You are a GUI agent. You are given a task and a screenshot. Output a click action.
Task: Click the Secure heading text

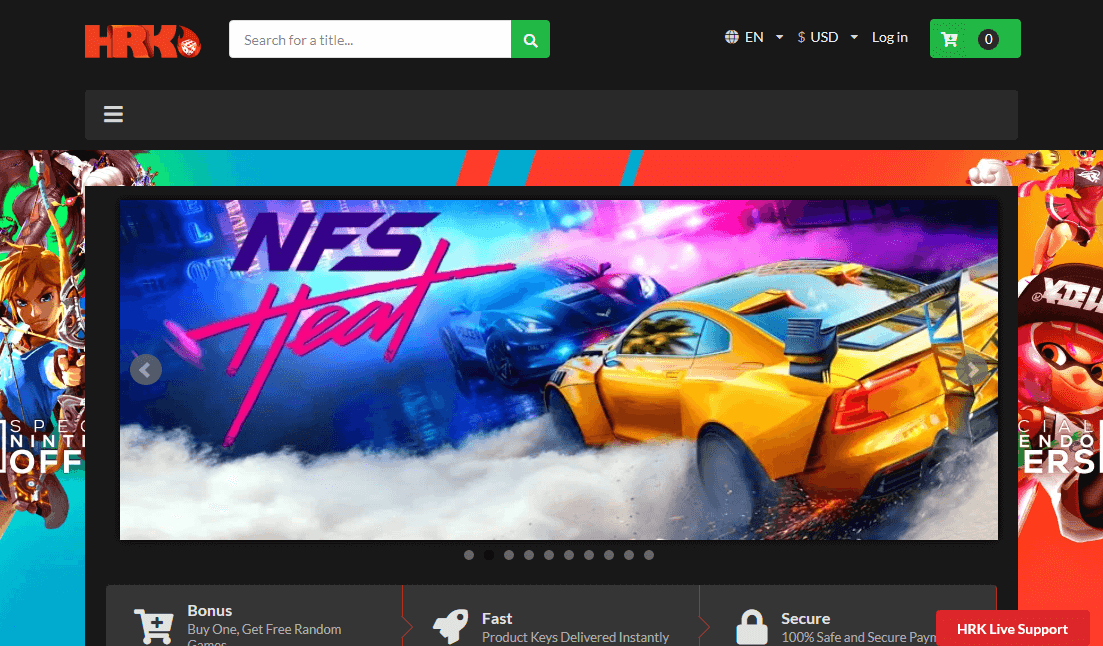[x=805, y=619]
